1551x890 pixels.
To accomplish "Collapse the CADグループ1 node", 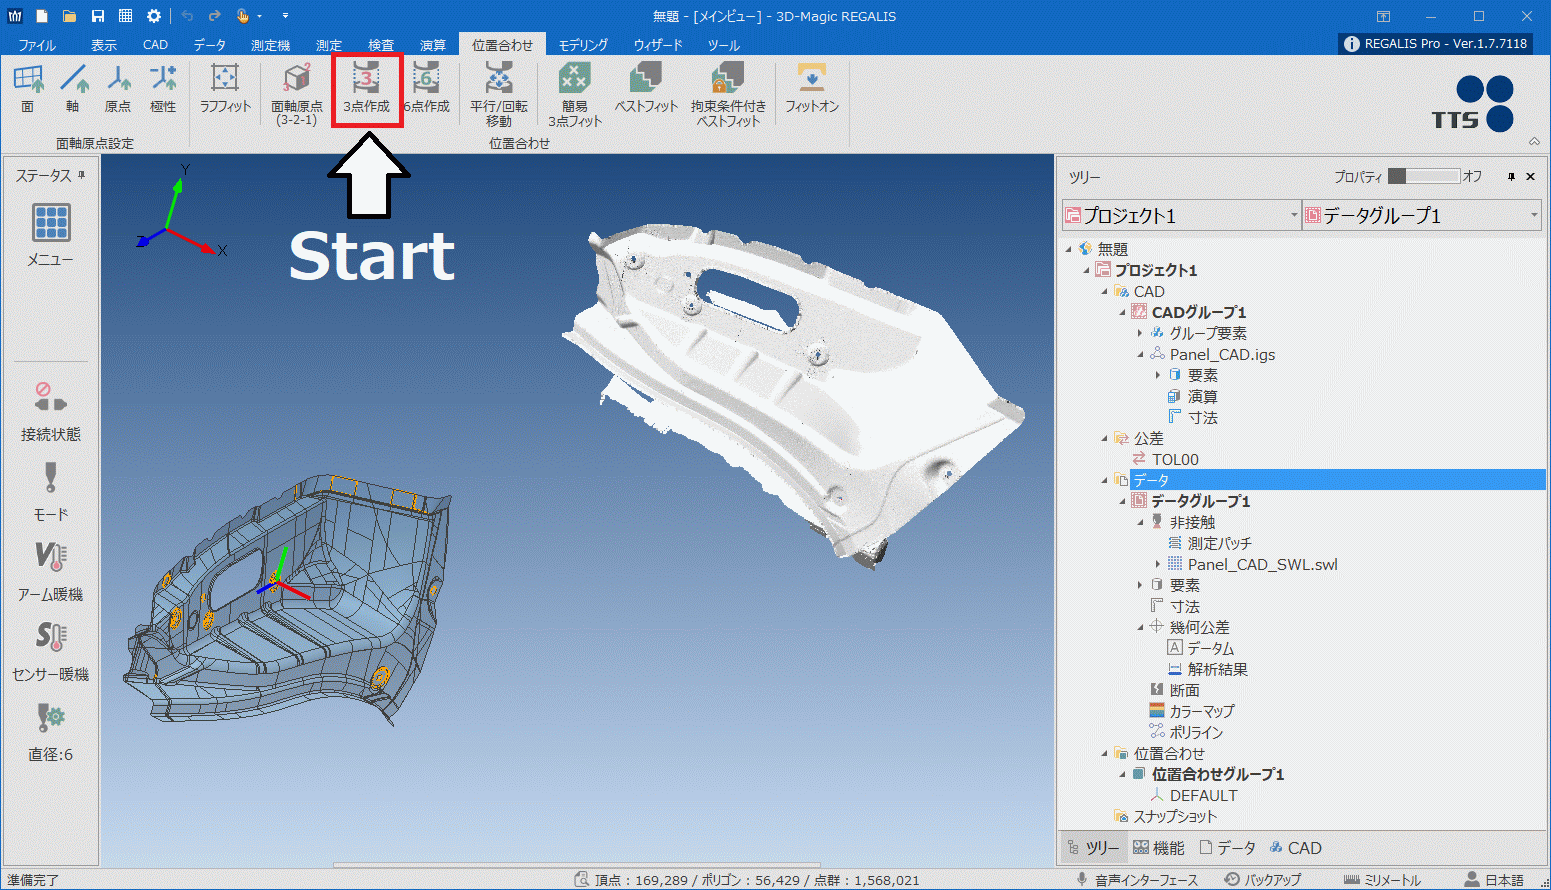I will pos(1122,312).
